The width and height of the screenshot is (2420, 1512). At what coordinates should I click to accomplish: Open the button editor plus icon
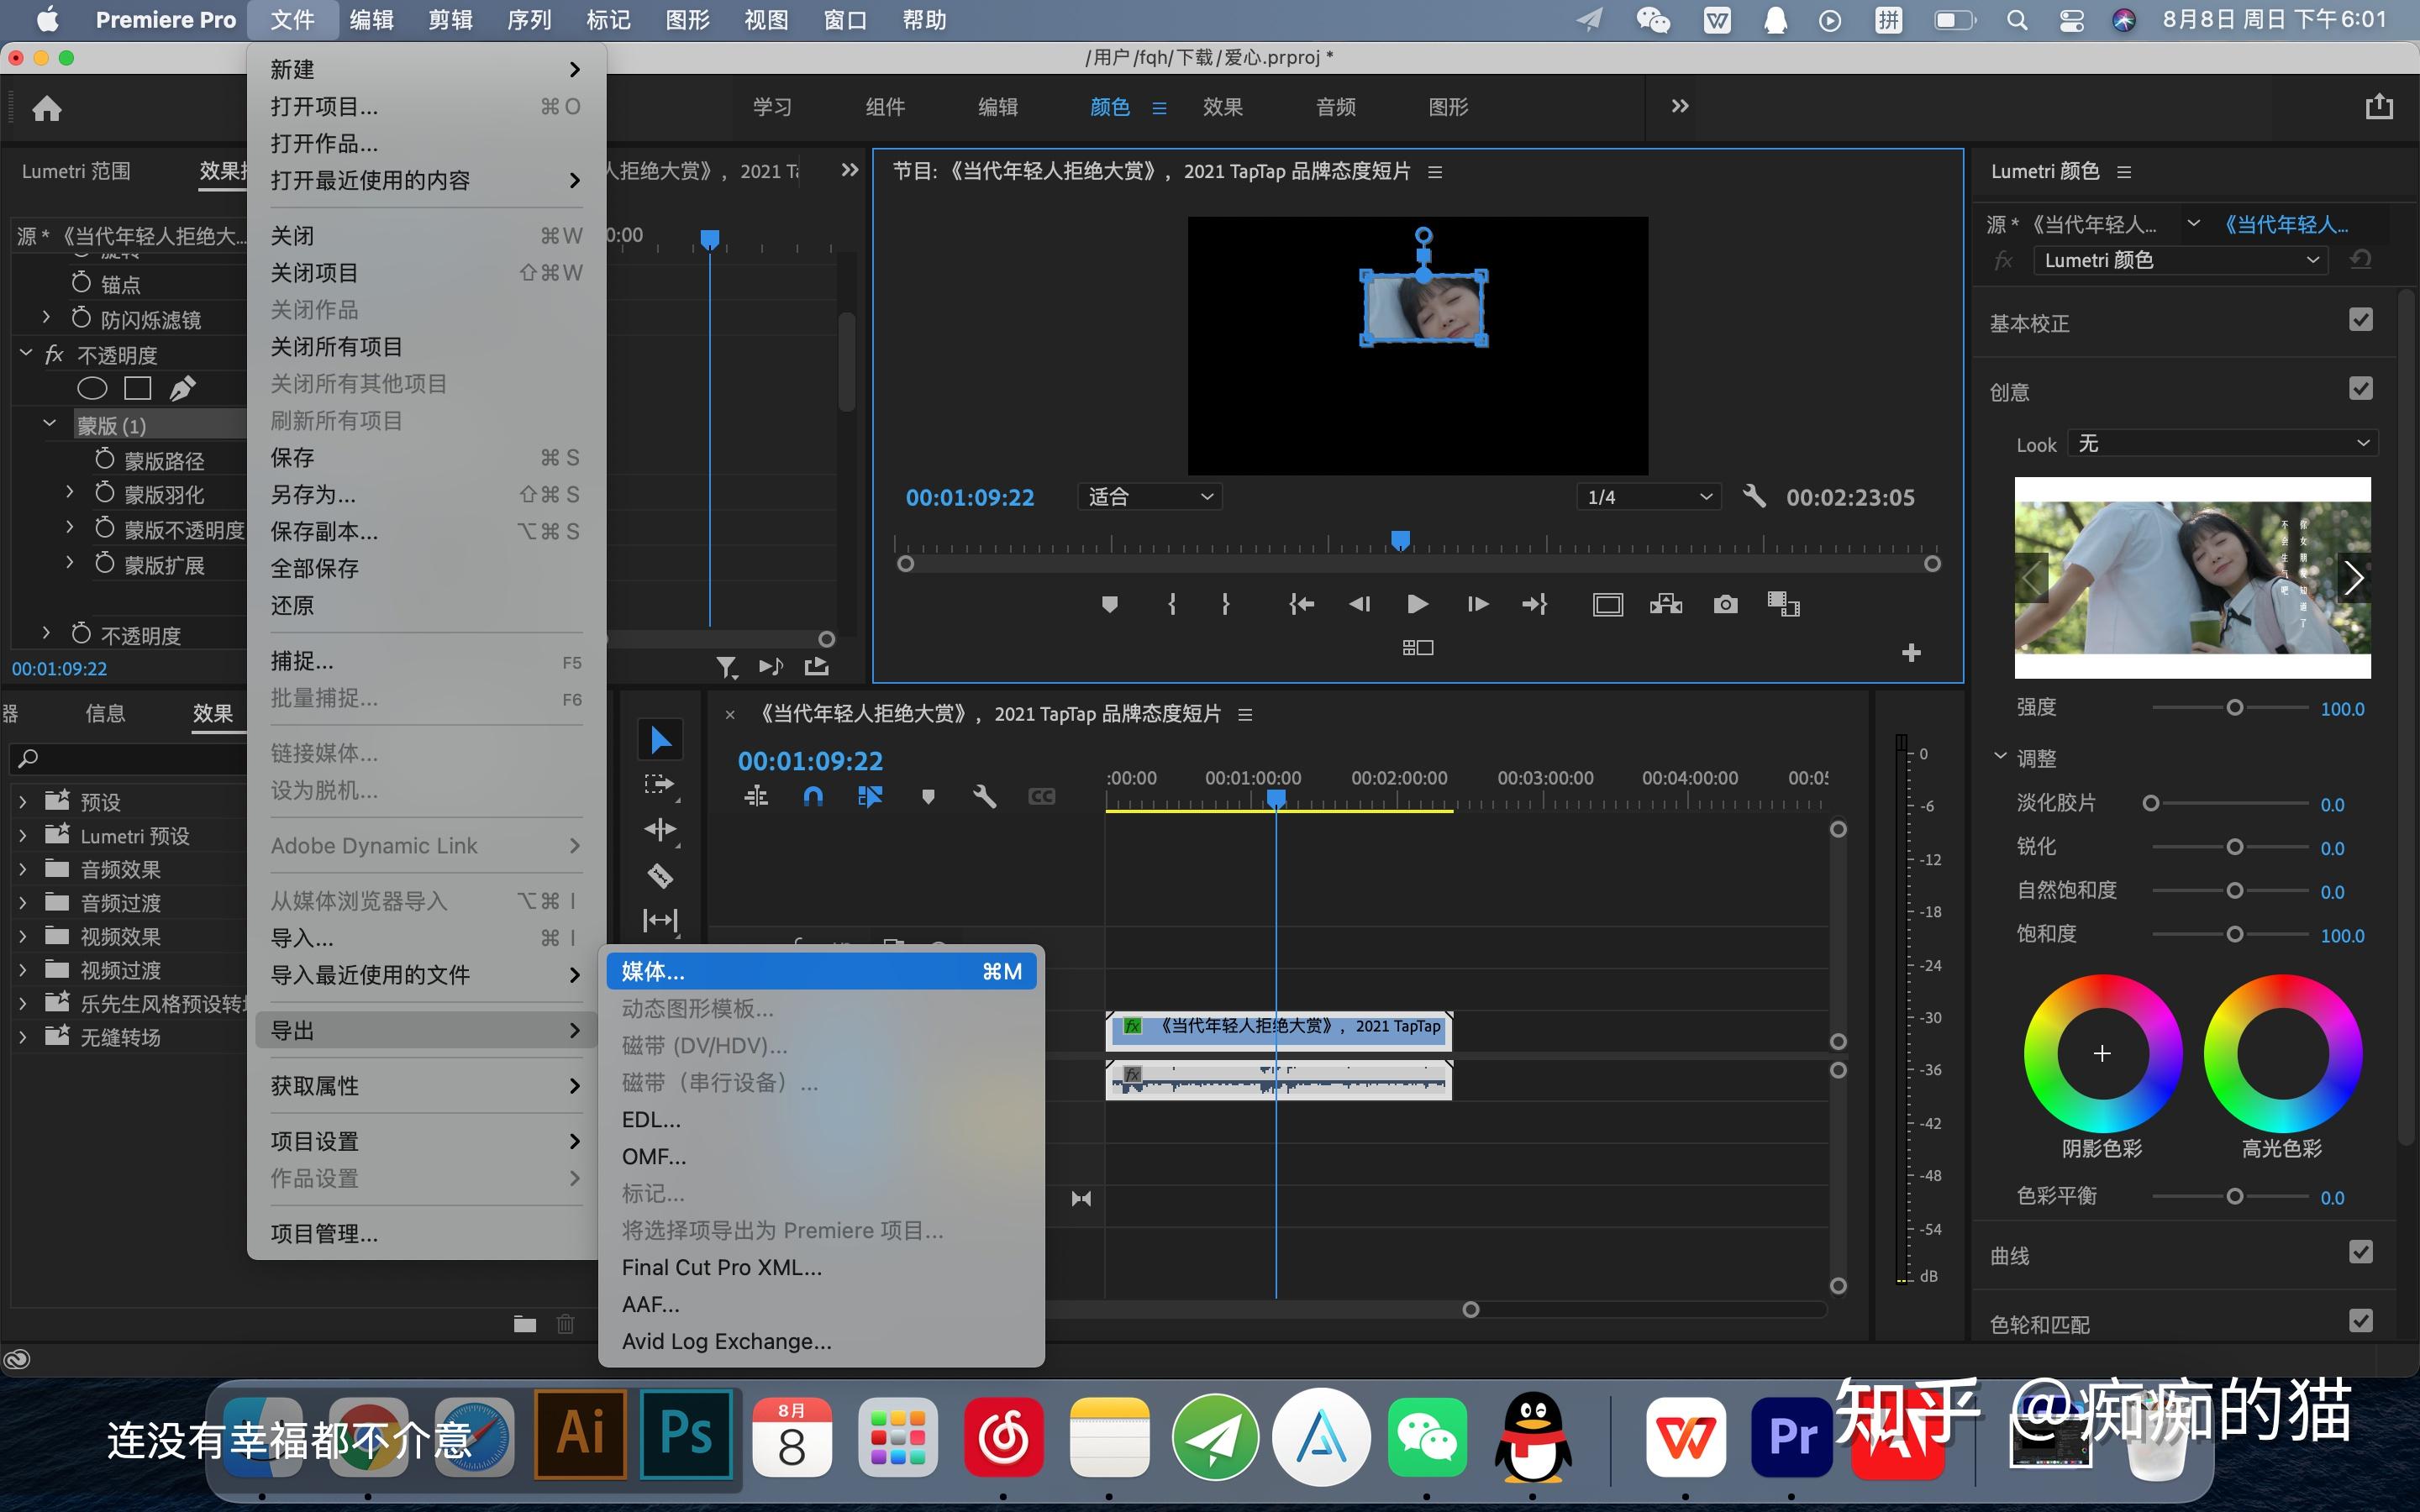point(1911,653)
